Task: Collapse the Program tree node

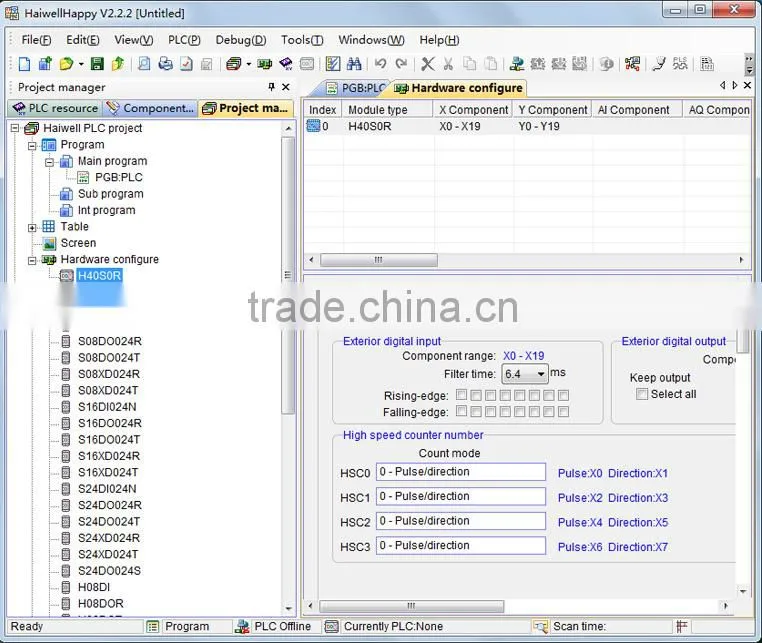Action: 32,145
